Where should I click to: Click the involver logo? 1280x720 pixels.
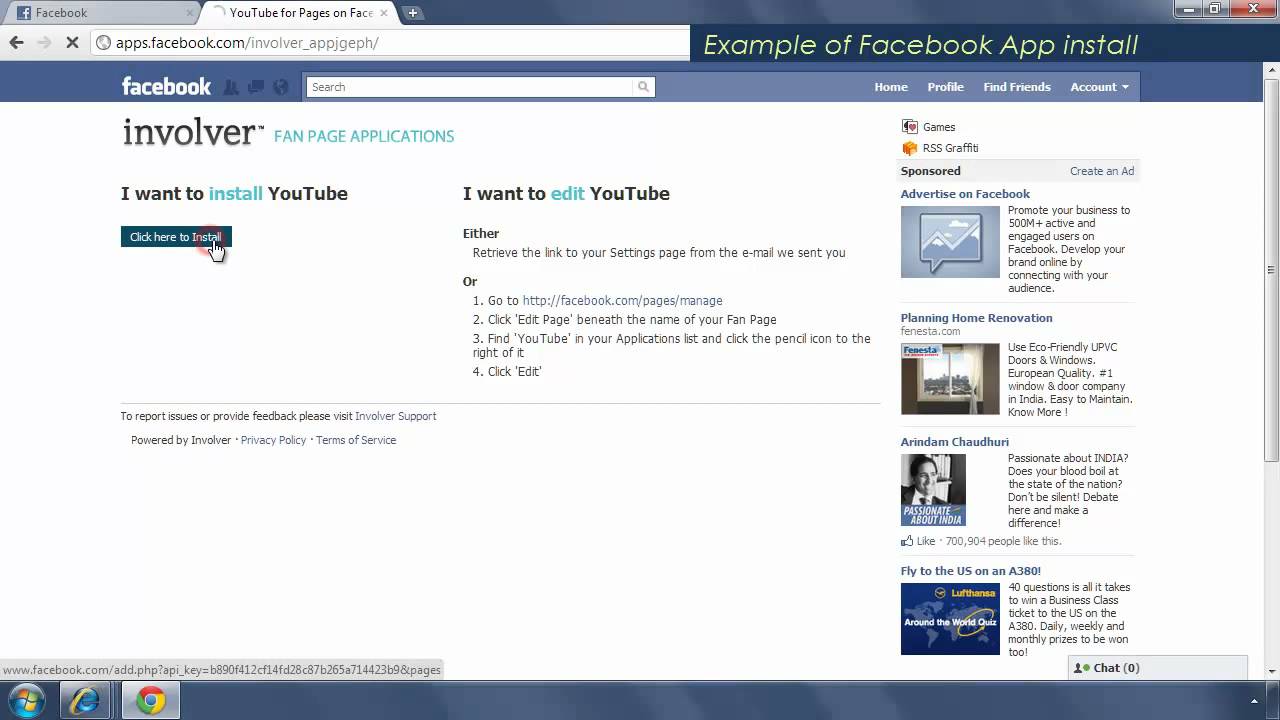(x=193, y=133)
